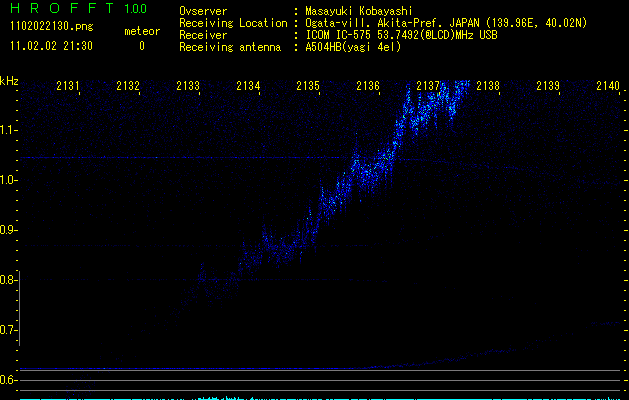Click the meteor count value 0

(x=142, y=46)
